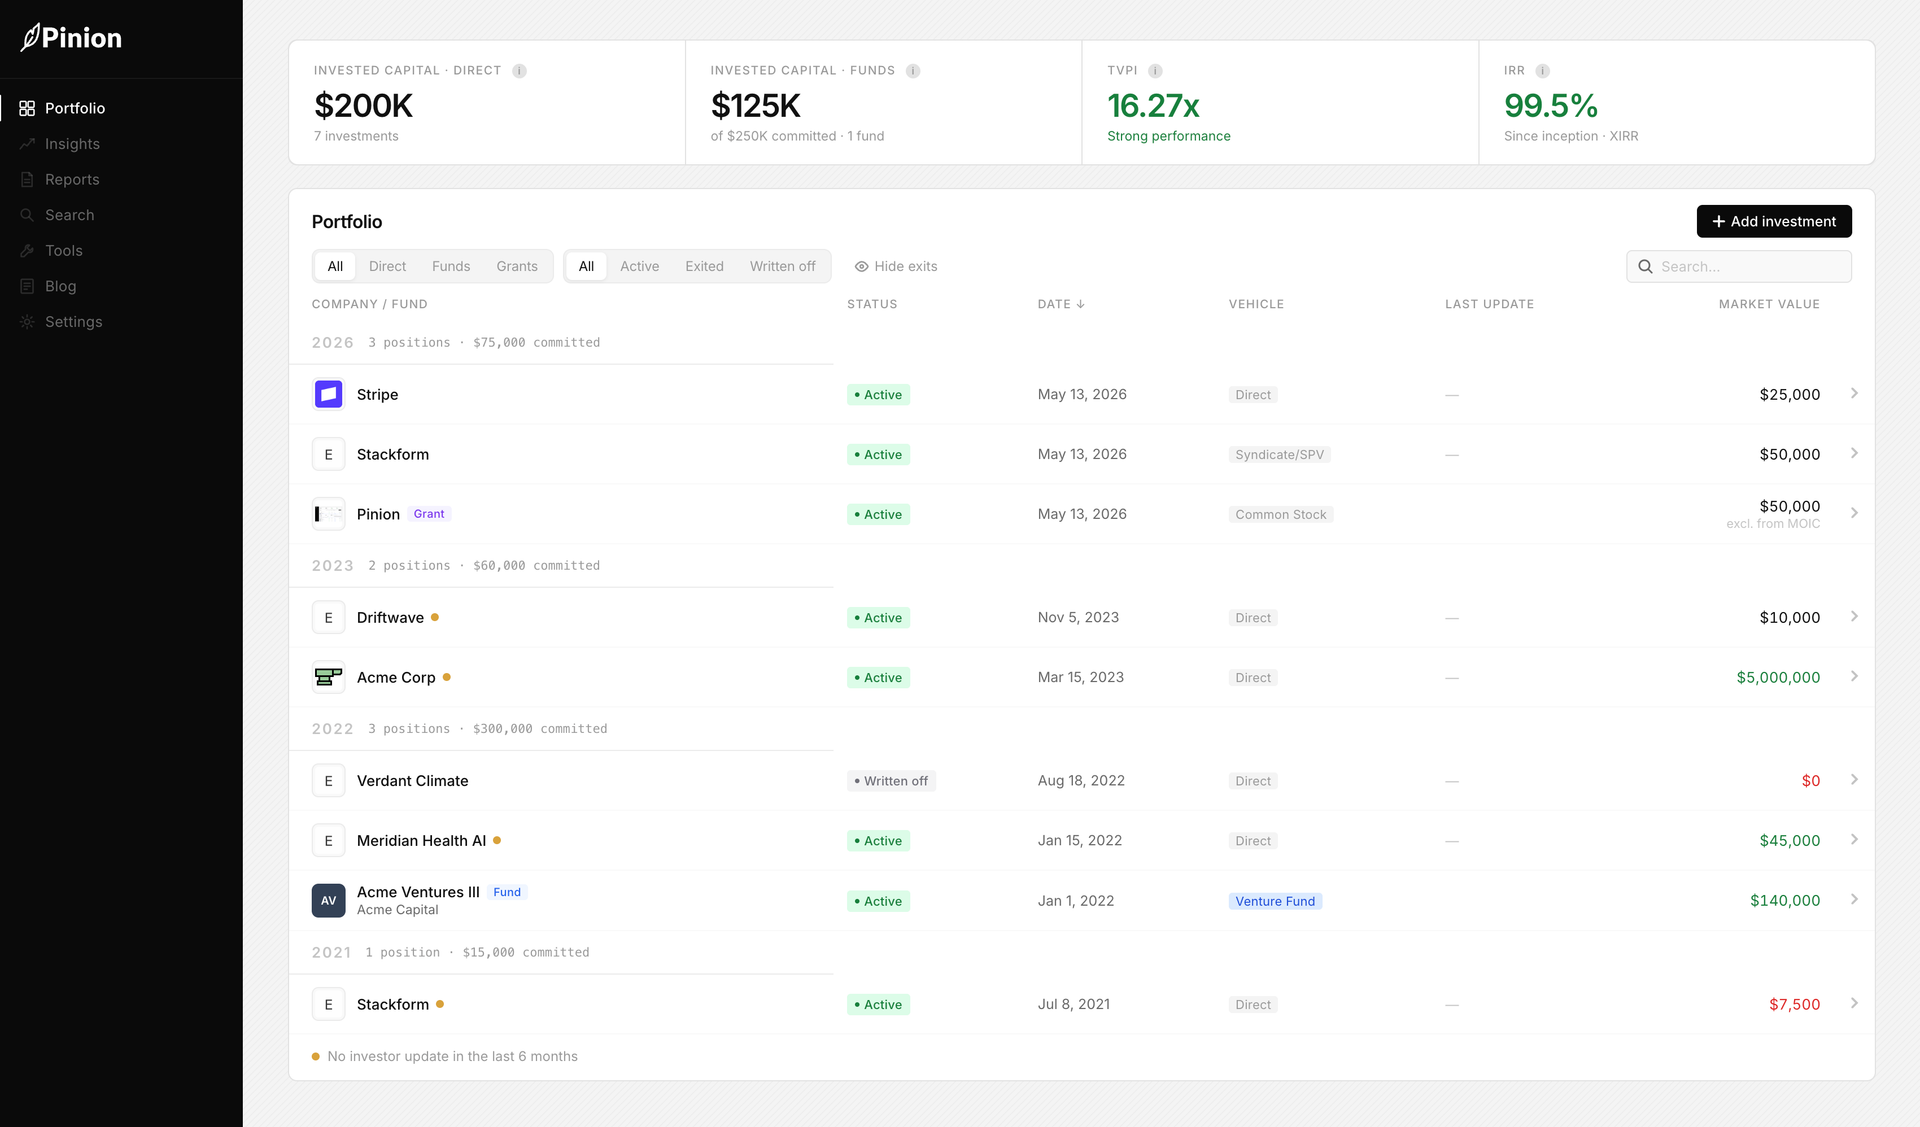Click the IRR info icon
Screen dimensions: 1920x1127
point(1542,71)
